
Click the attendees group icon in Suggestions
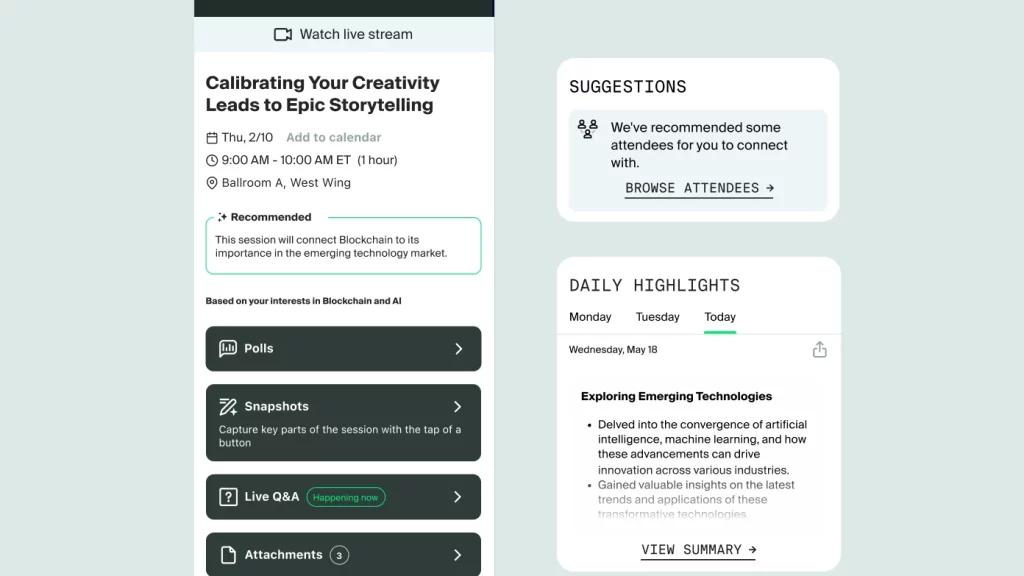[x=587, y=129]
